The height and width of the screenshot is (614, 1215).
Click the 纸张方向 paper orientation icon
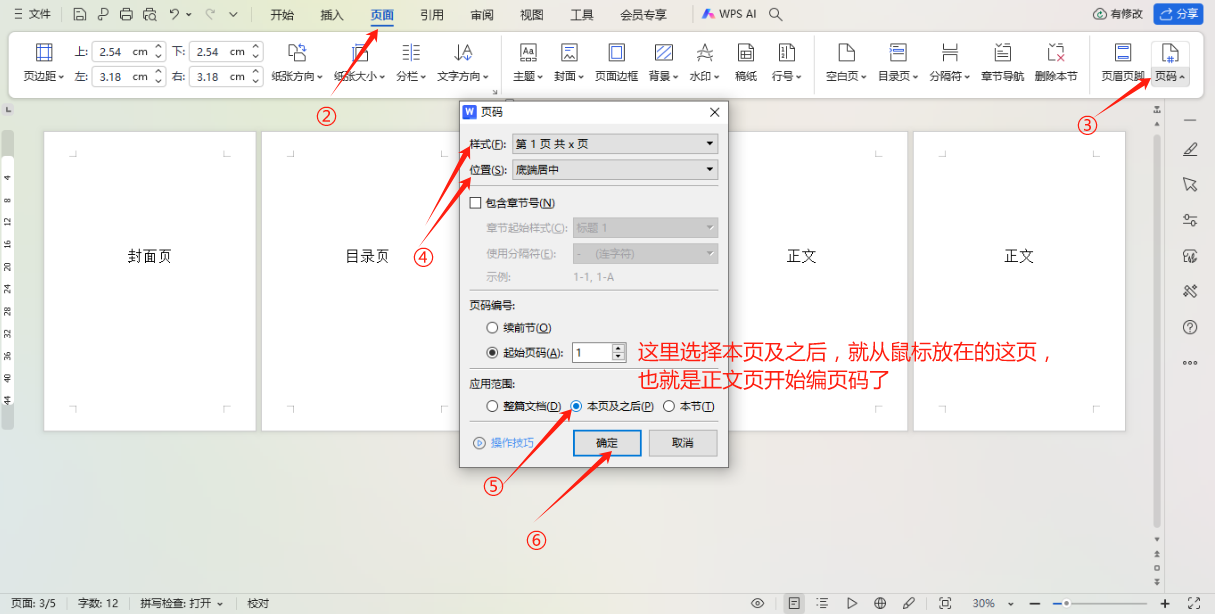point(296,53)
